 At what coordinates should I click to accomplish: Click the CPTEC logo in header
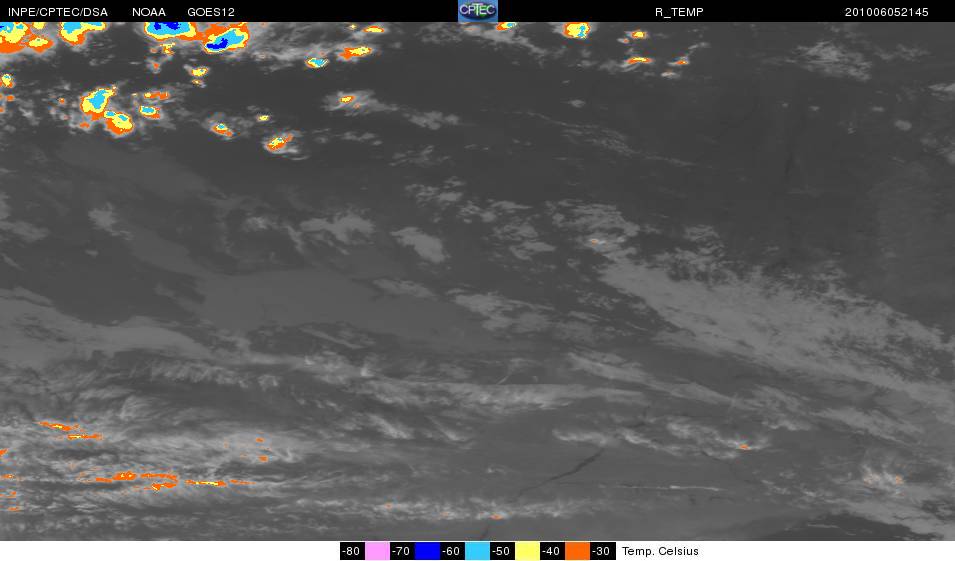coord(478,11)
